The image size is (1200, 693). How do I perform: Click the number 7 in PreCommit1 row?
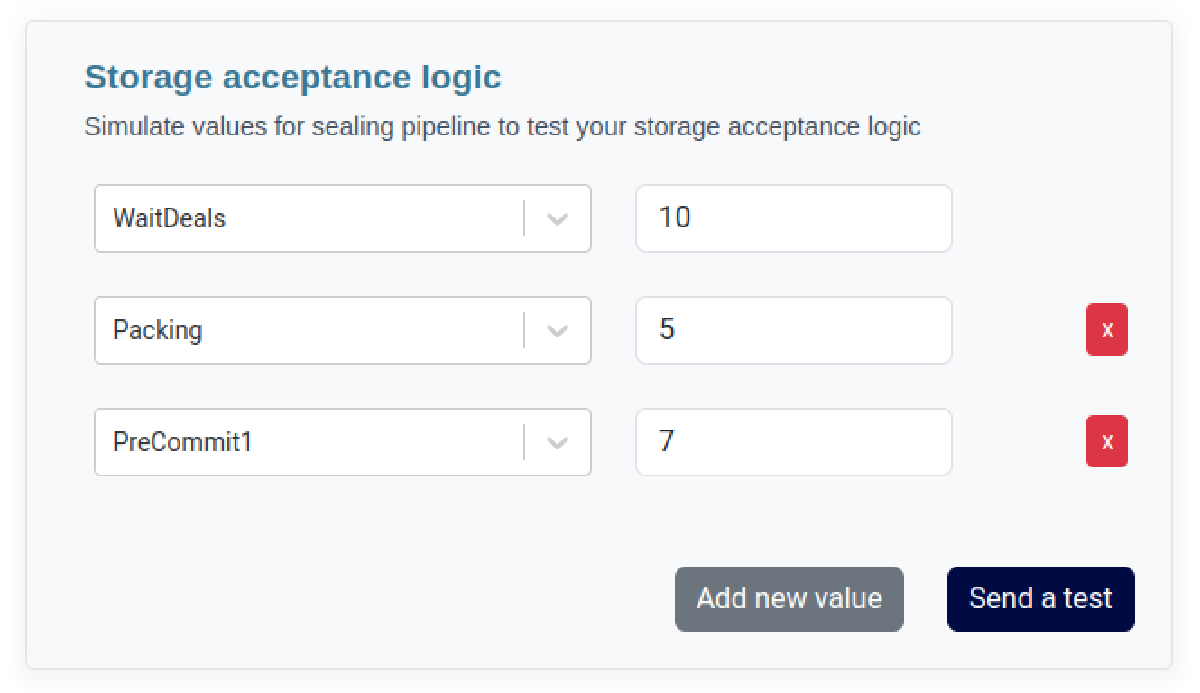pyautogui.click(x=666, y=441)
